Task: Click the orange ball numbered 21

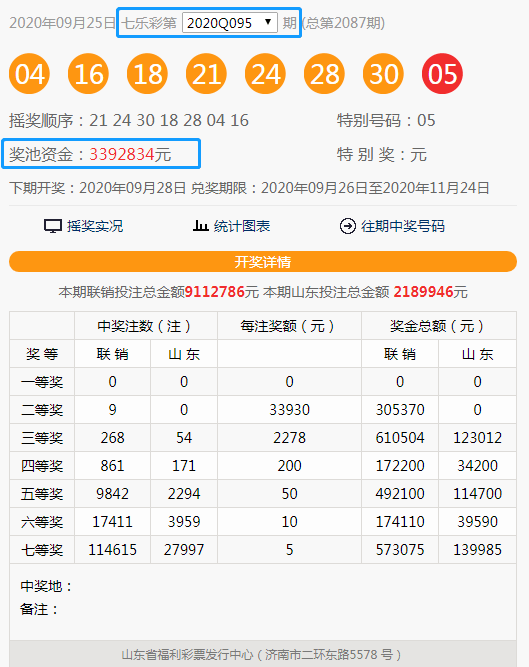Action: 206,74
